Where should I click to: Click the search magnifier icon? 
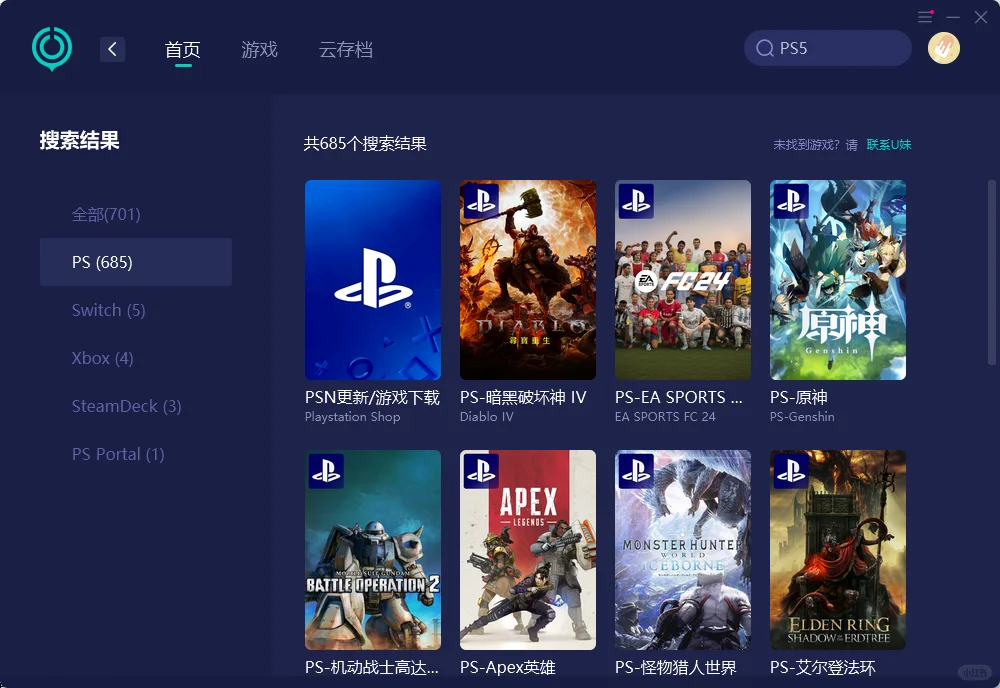click(764, 48)
